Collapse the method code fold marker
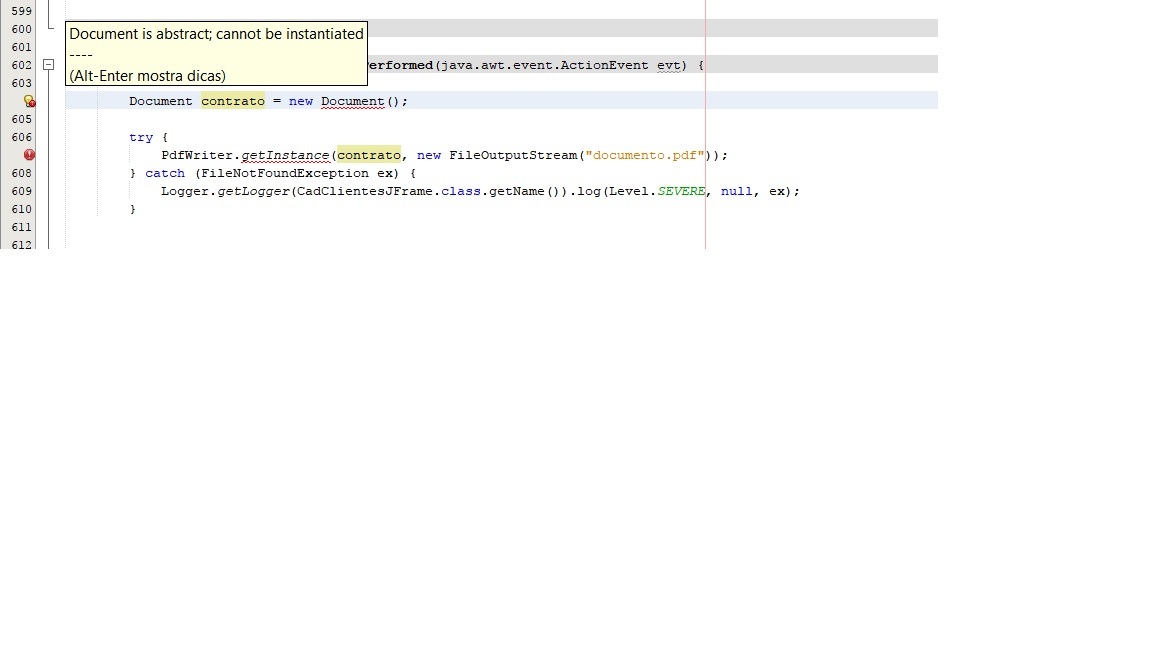 click(48, 65)
